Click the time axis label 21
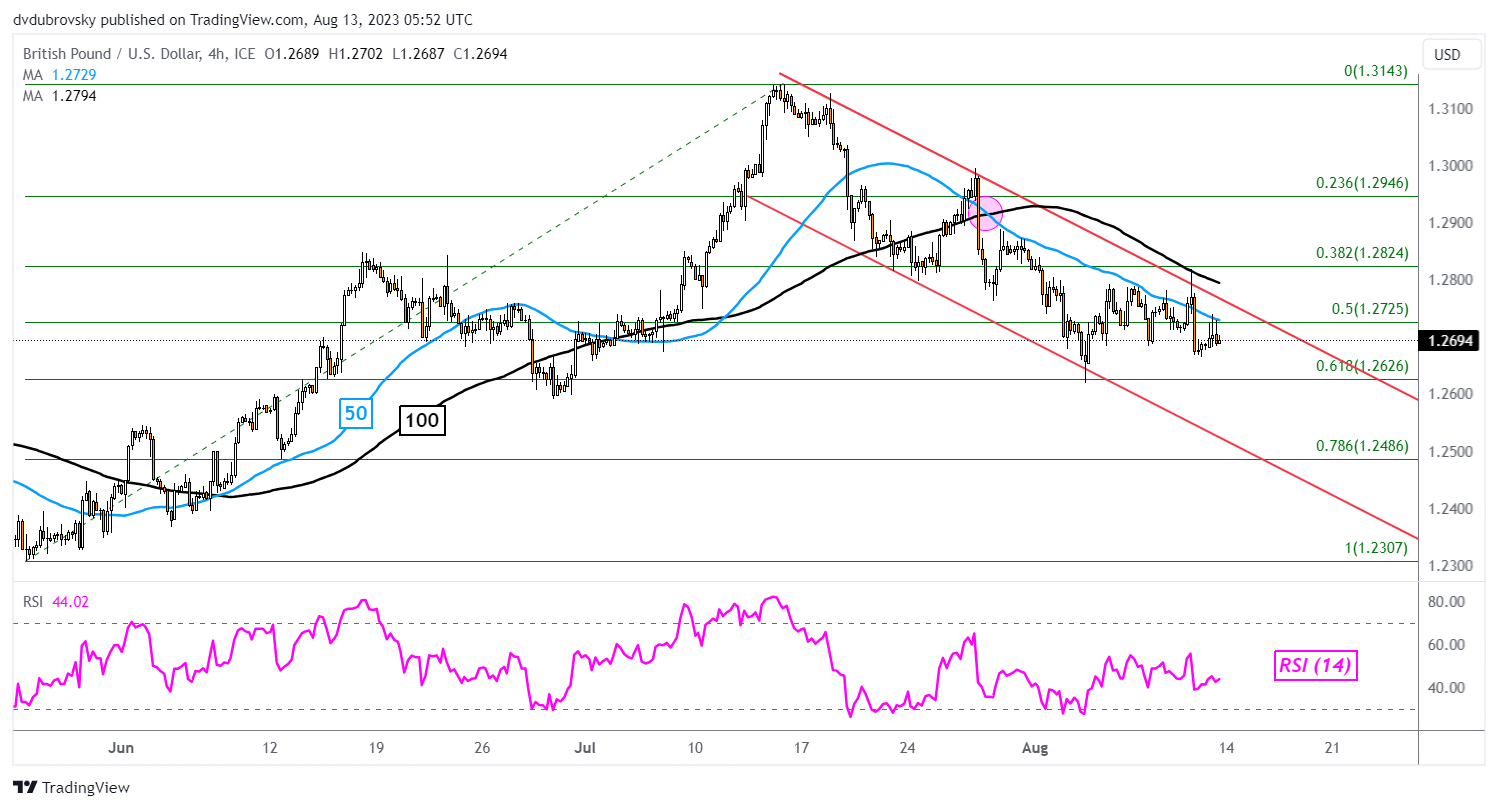 pyautogui.click(x=1330, y=748)
